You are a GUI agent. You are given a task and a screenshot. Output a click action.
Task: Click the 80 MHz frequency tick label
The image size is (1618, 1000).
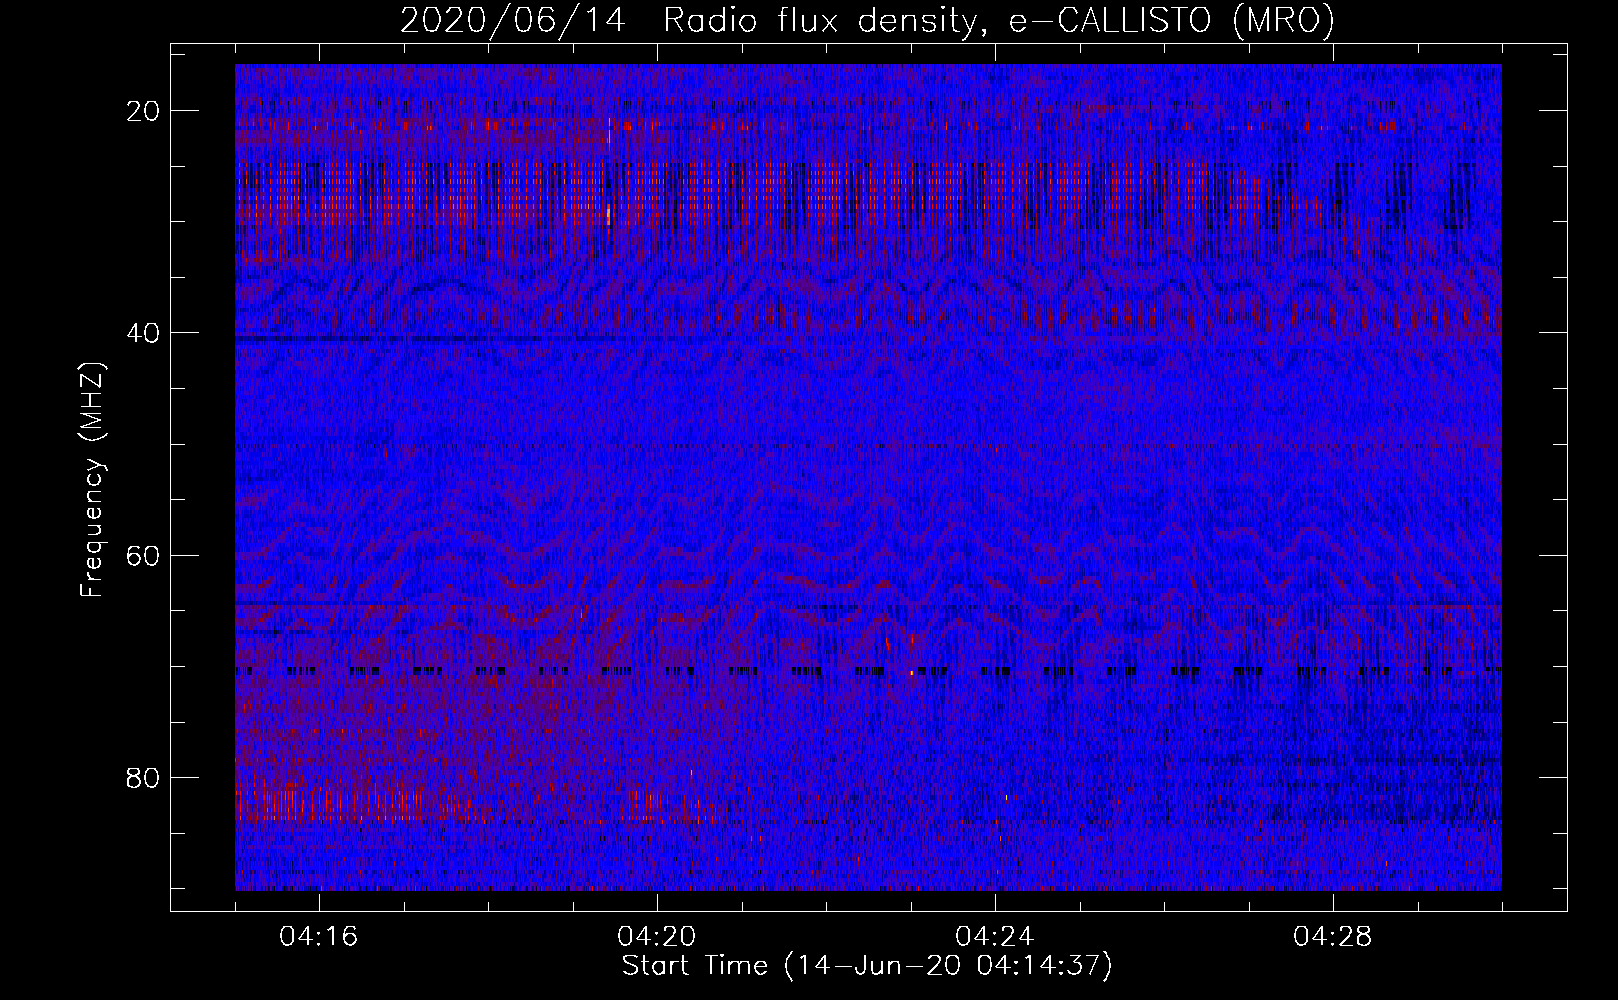(144, 777)
